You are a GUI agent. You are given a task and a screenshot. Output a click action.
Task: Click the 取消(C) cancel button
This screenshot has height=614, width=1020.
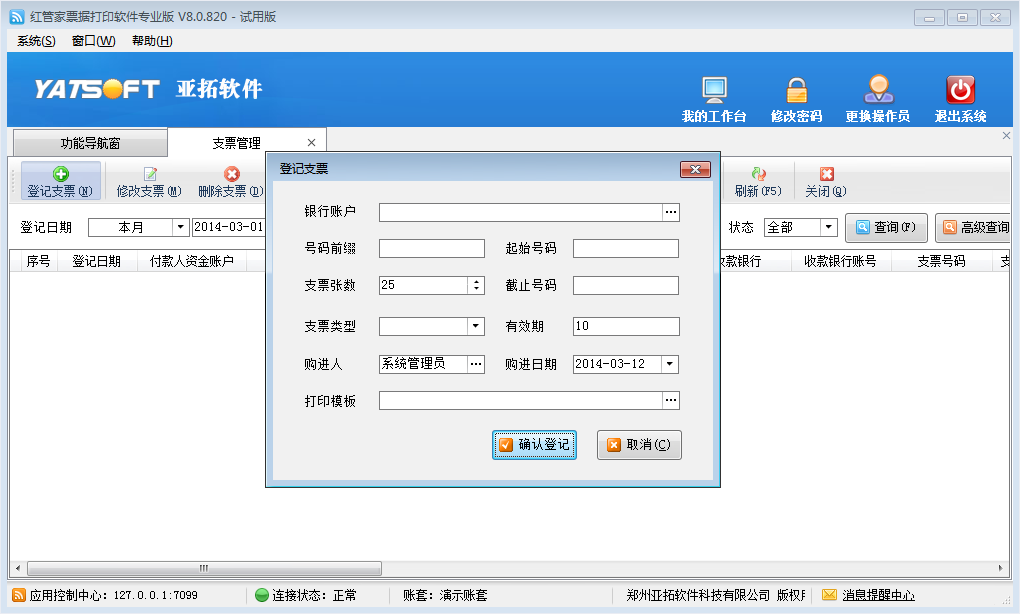coord(638,445)
